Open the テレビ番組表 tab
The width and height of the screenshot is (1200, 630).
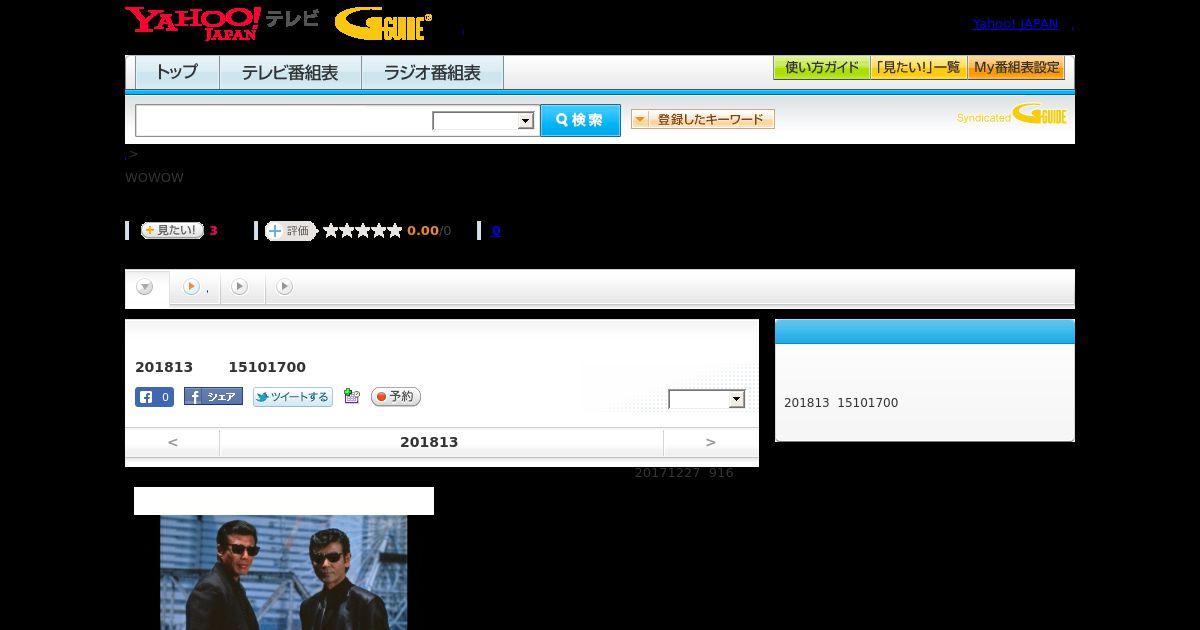[290, 72]
